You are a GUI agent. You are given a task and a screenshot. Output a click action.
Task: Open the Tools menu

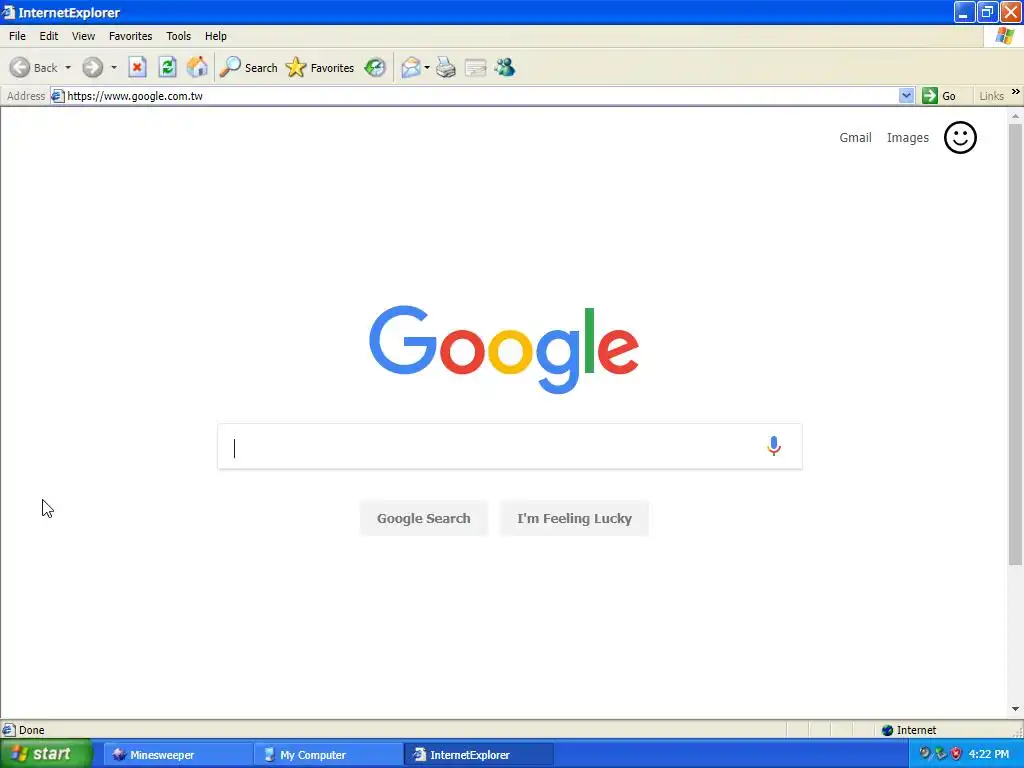[178, 36]
